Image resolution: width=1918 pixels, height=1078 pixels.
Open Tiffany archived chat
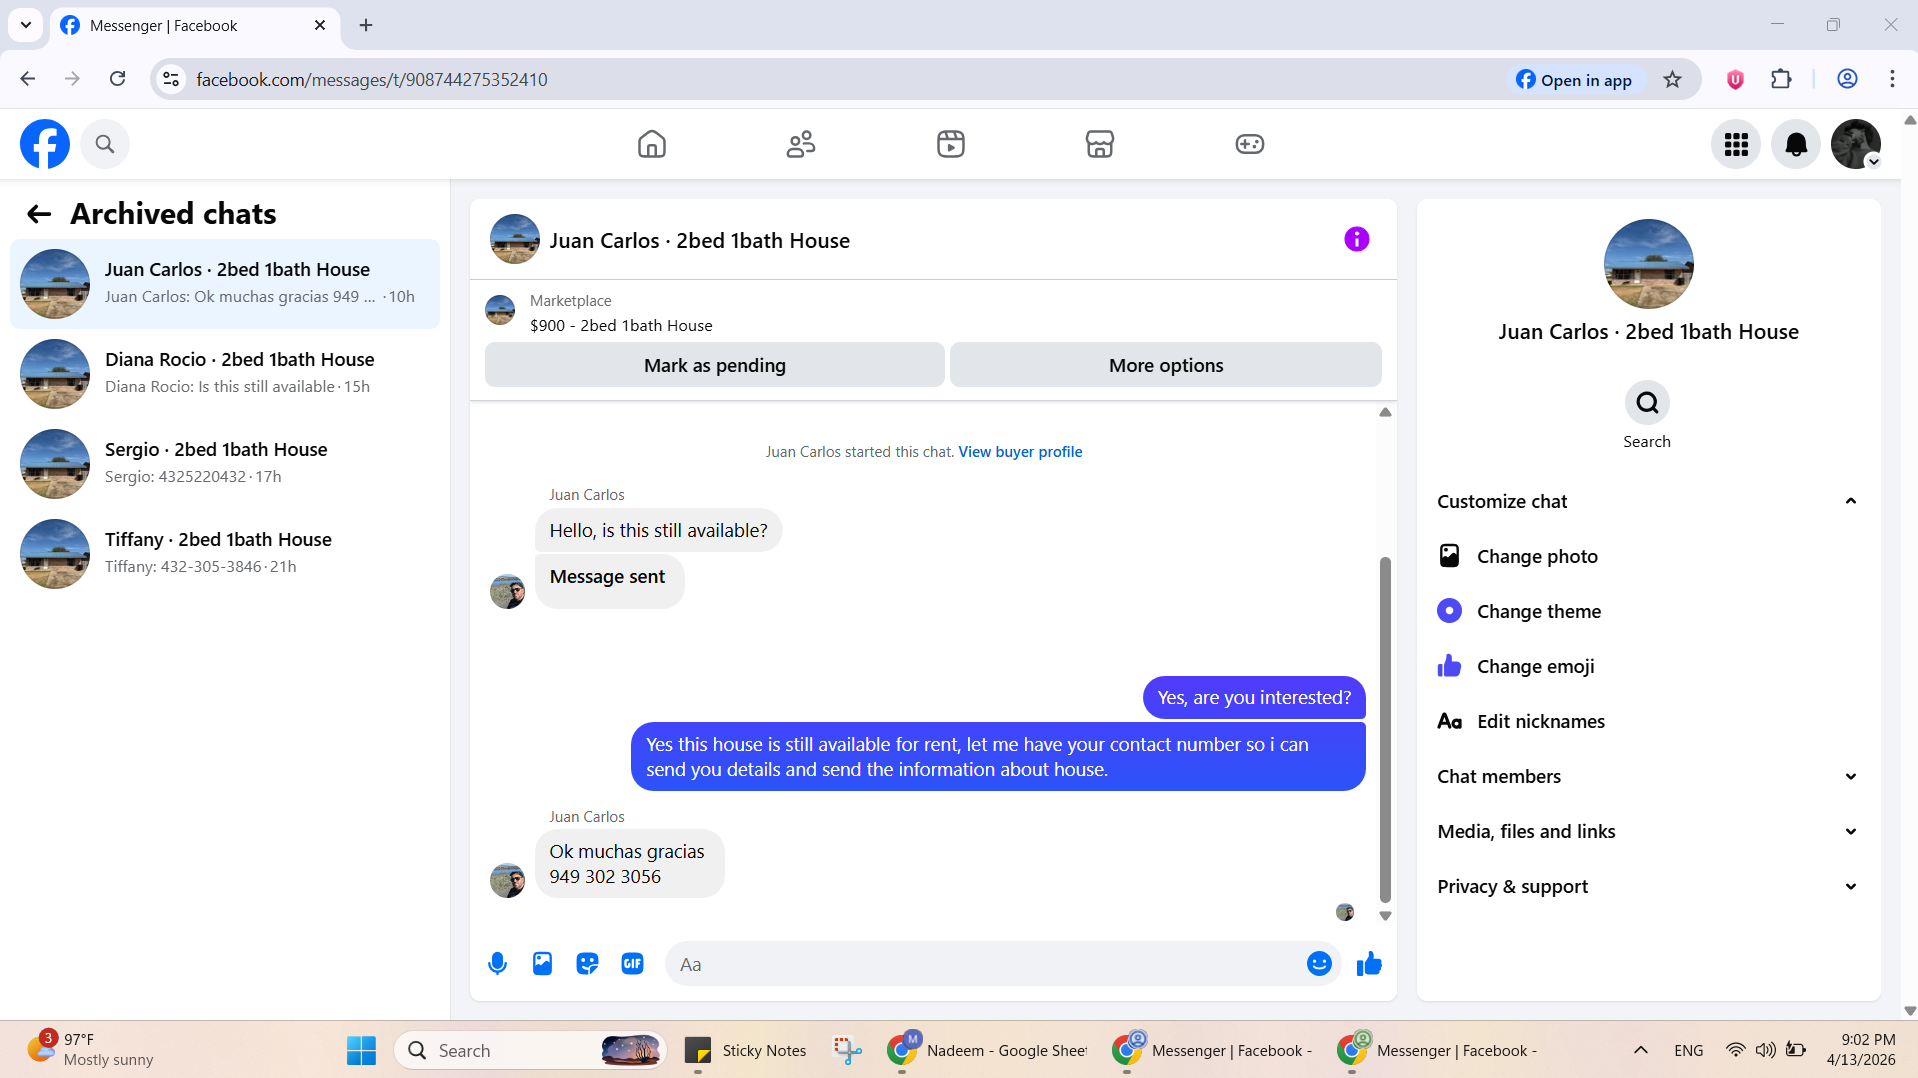tap(225, 553)
